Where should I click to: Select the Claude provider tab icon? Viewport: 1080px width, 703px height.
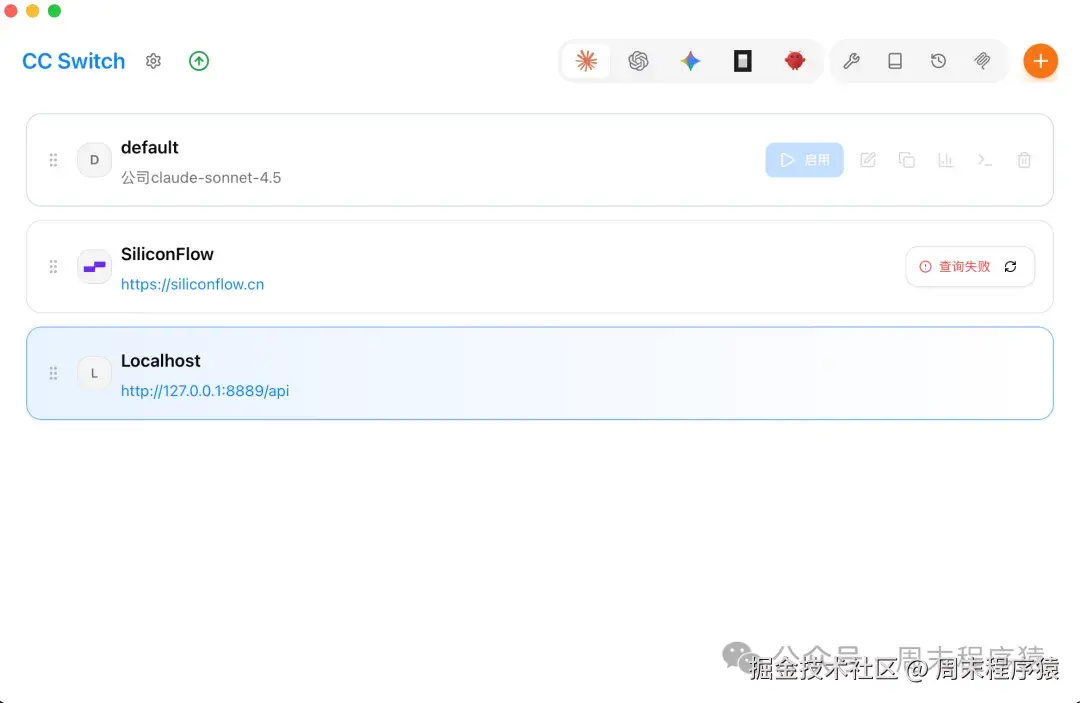point(587,61)
